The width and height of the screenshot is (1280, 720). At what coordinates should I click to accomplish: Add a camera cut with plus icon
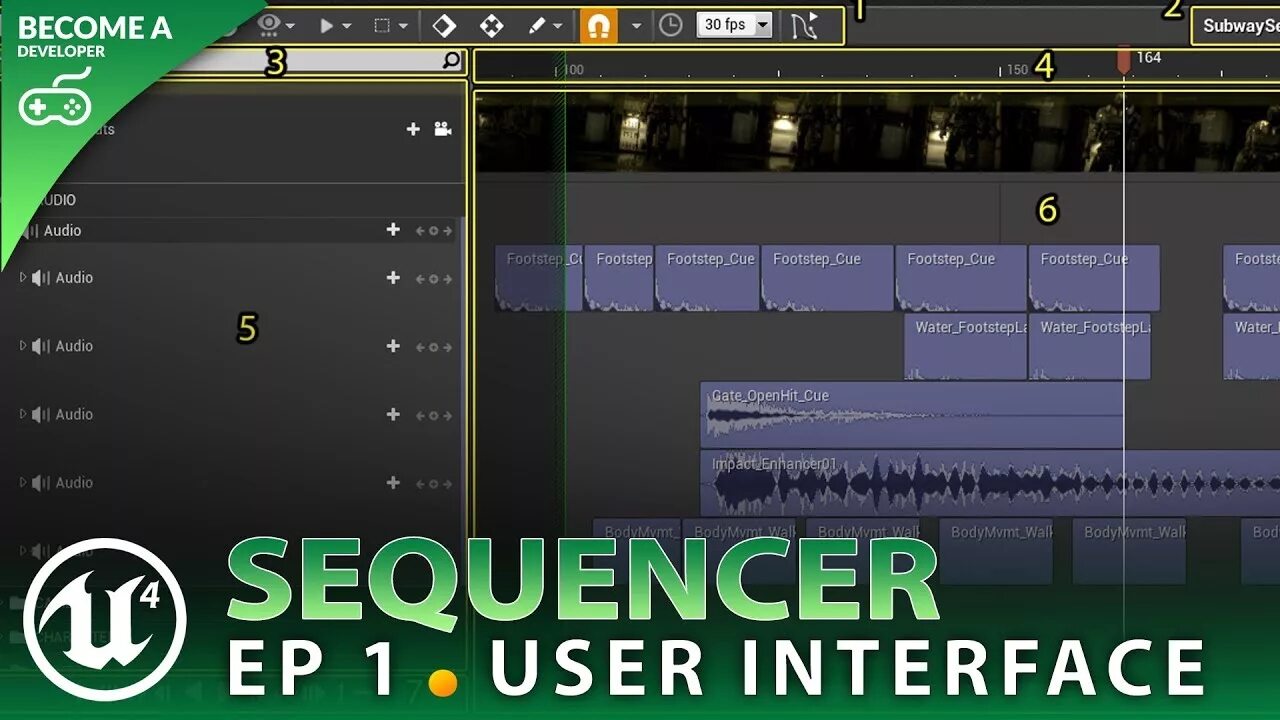(413, 129)
